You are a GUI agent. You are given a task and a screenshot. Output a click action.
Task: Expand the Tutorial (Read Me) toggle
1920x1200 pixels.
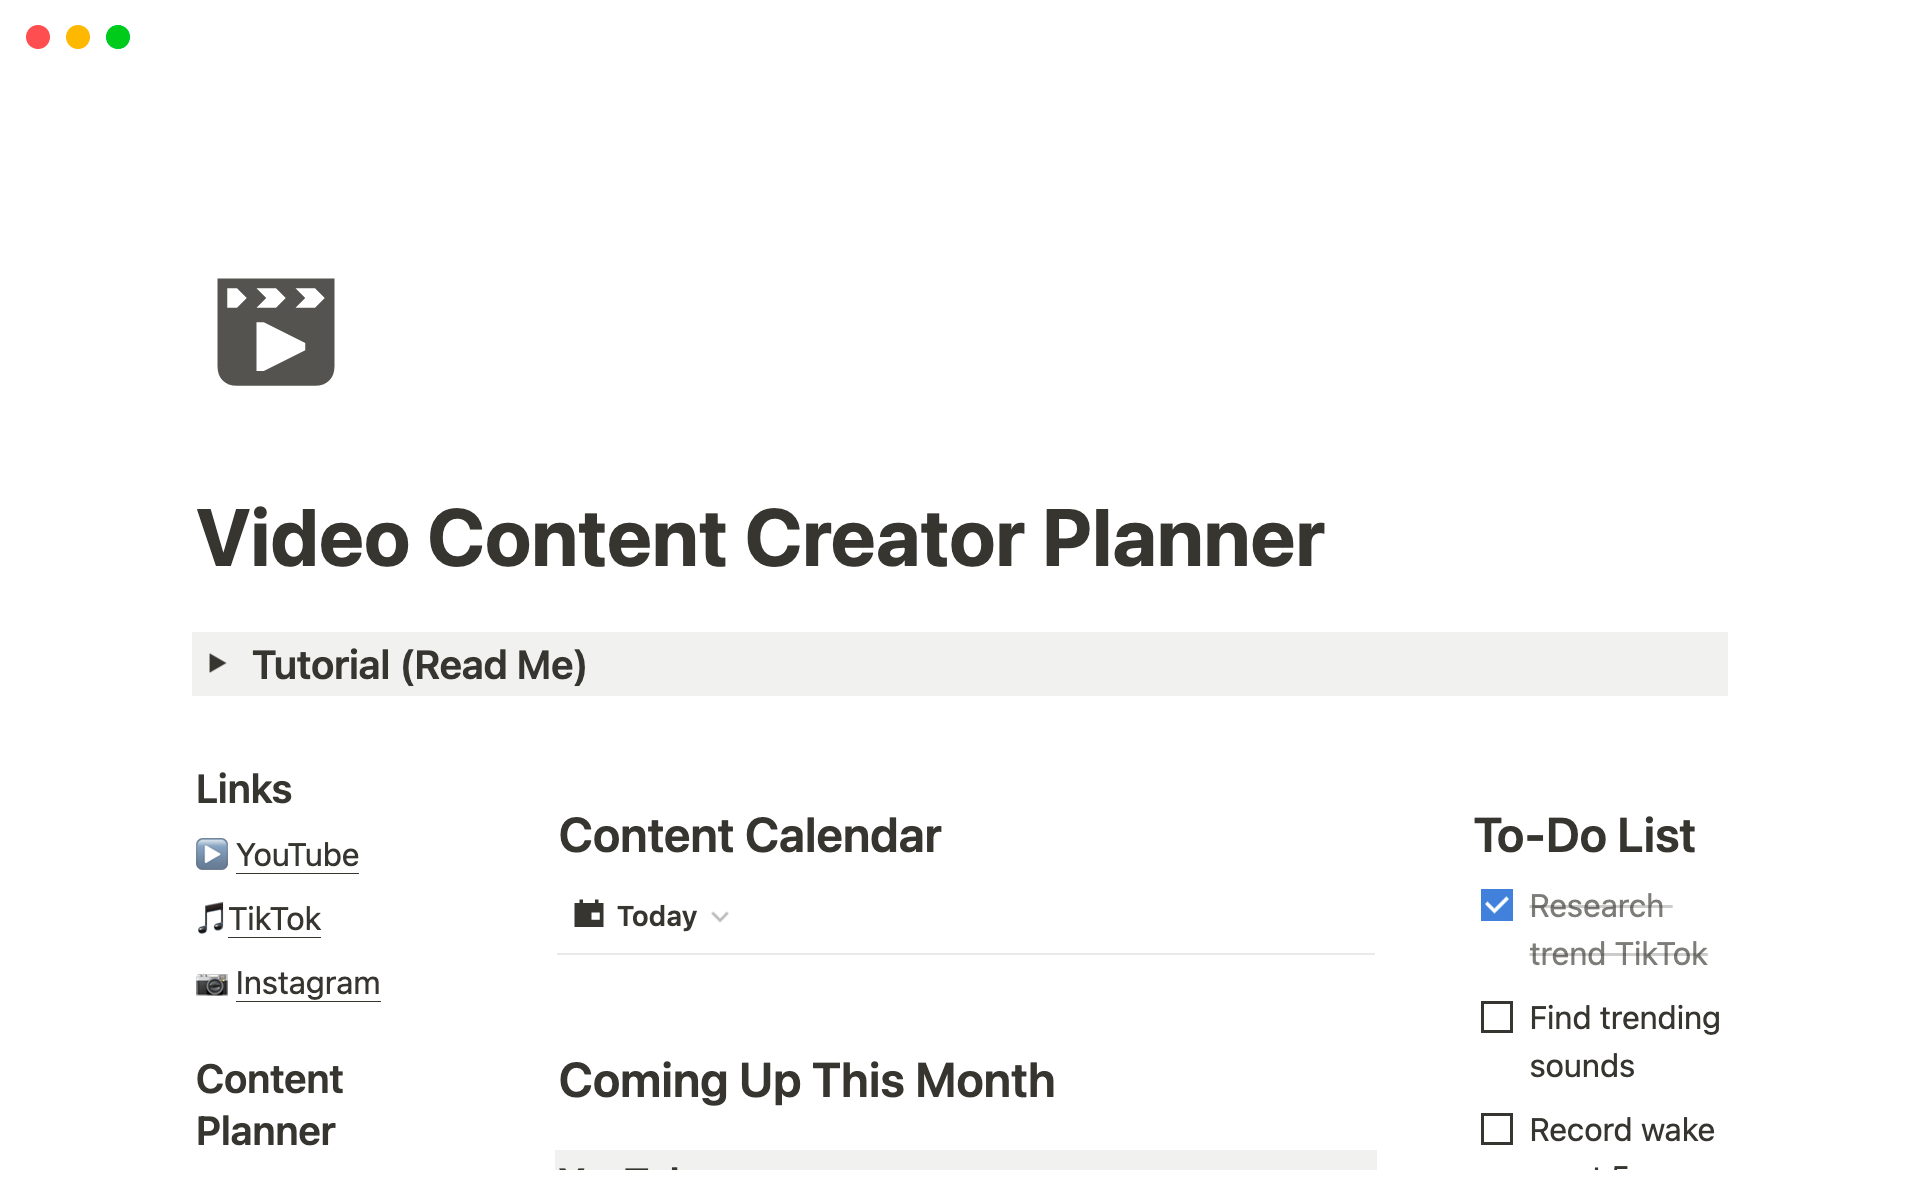(217, 663)
